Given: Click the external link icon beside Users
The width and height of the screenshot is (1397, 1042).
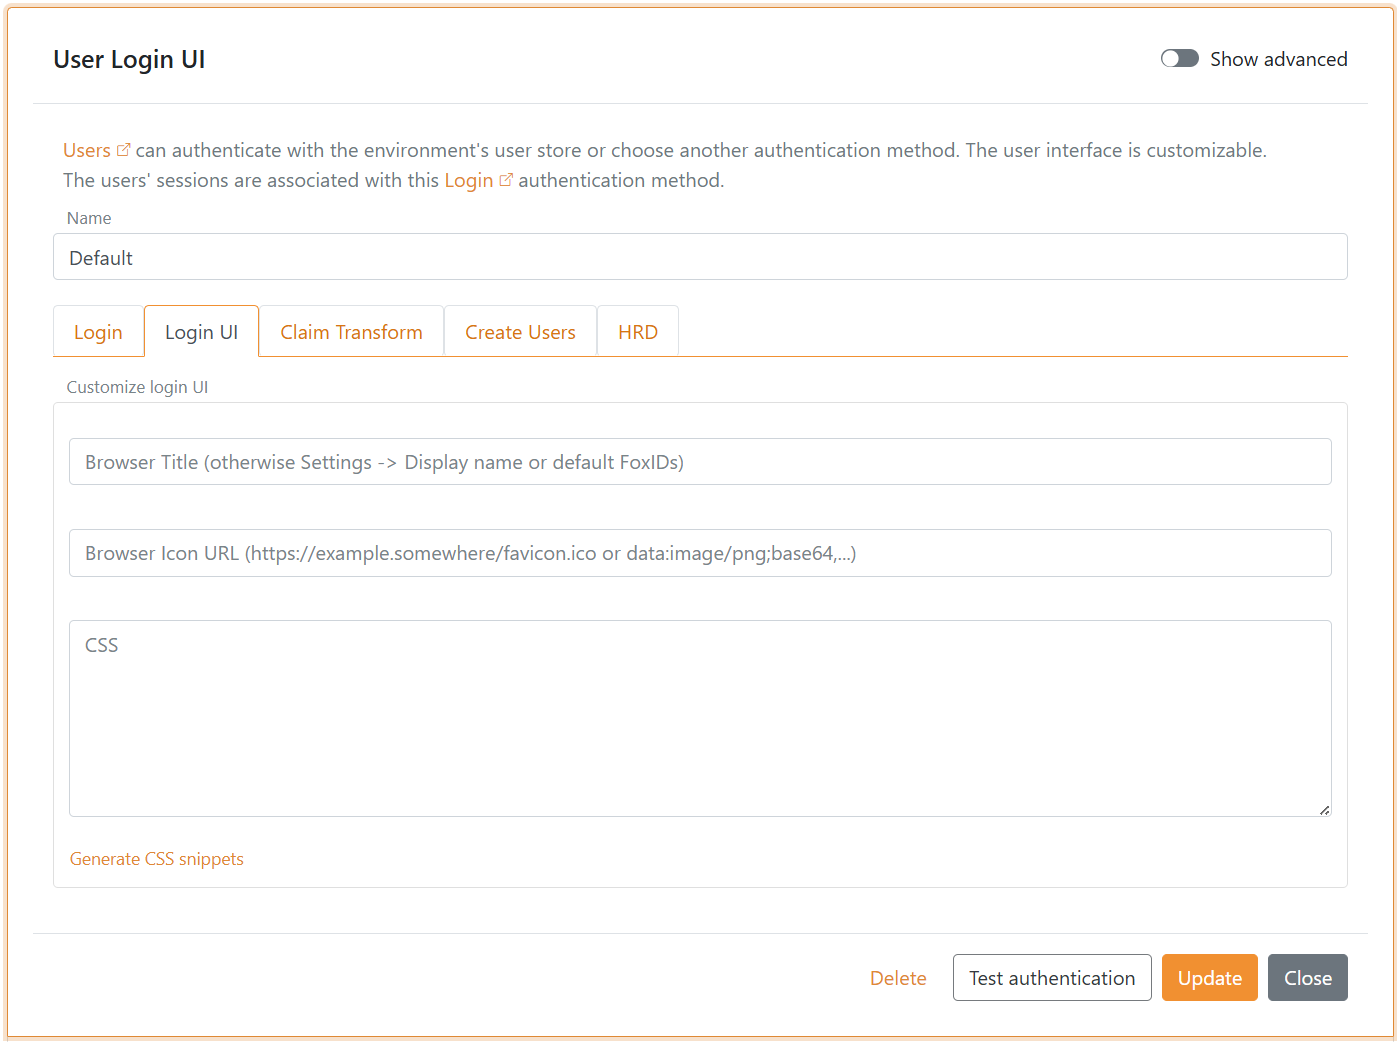Looking at the screenshot, I should click(125, 148).
